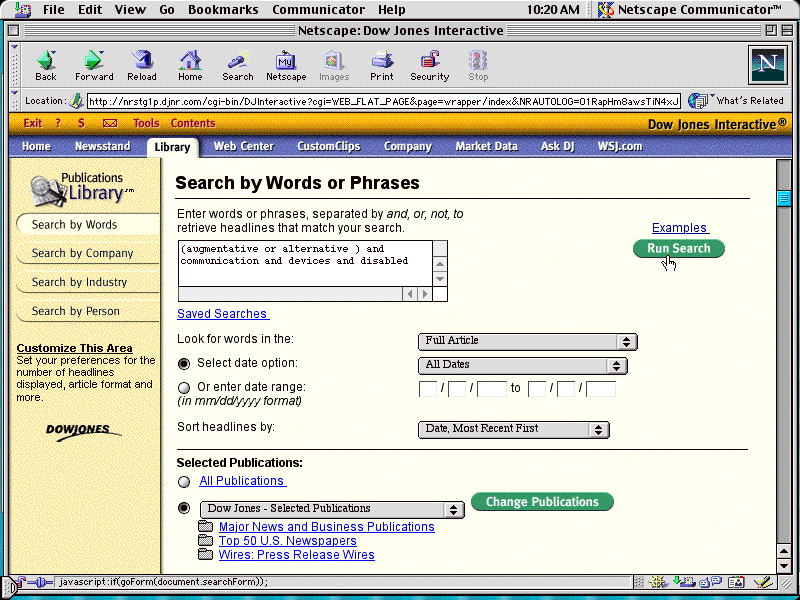The height and width of the screenshot is (600, 800).
Task: Open the Communicator menu
Action: [x=318, y=10]
